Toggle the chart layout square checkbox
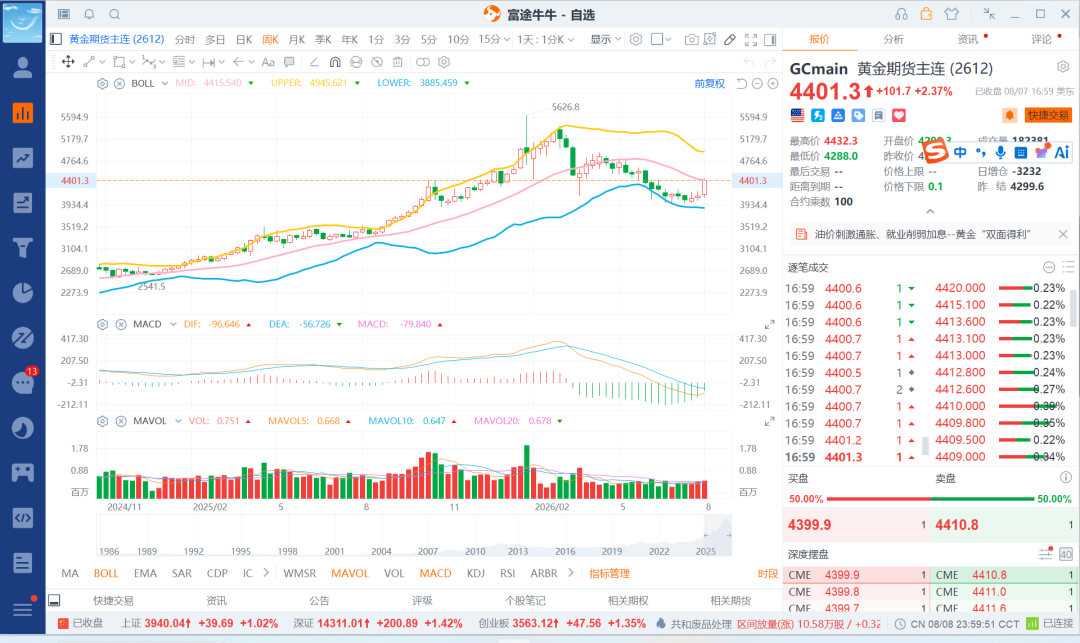The image size is (1080, 643). pos(656,39)
